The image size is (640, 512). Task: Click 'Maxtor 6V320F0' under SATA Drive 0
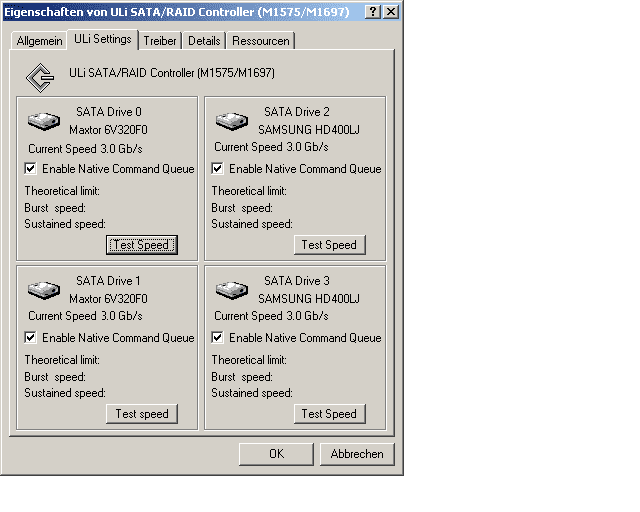point(108,130)
